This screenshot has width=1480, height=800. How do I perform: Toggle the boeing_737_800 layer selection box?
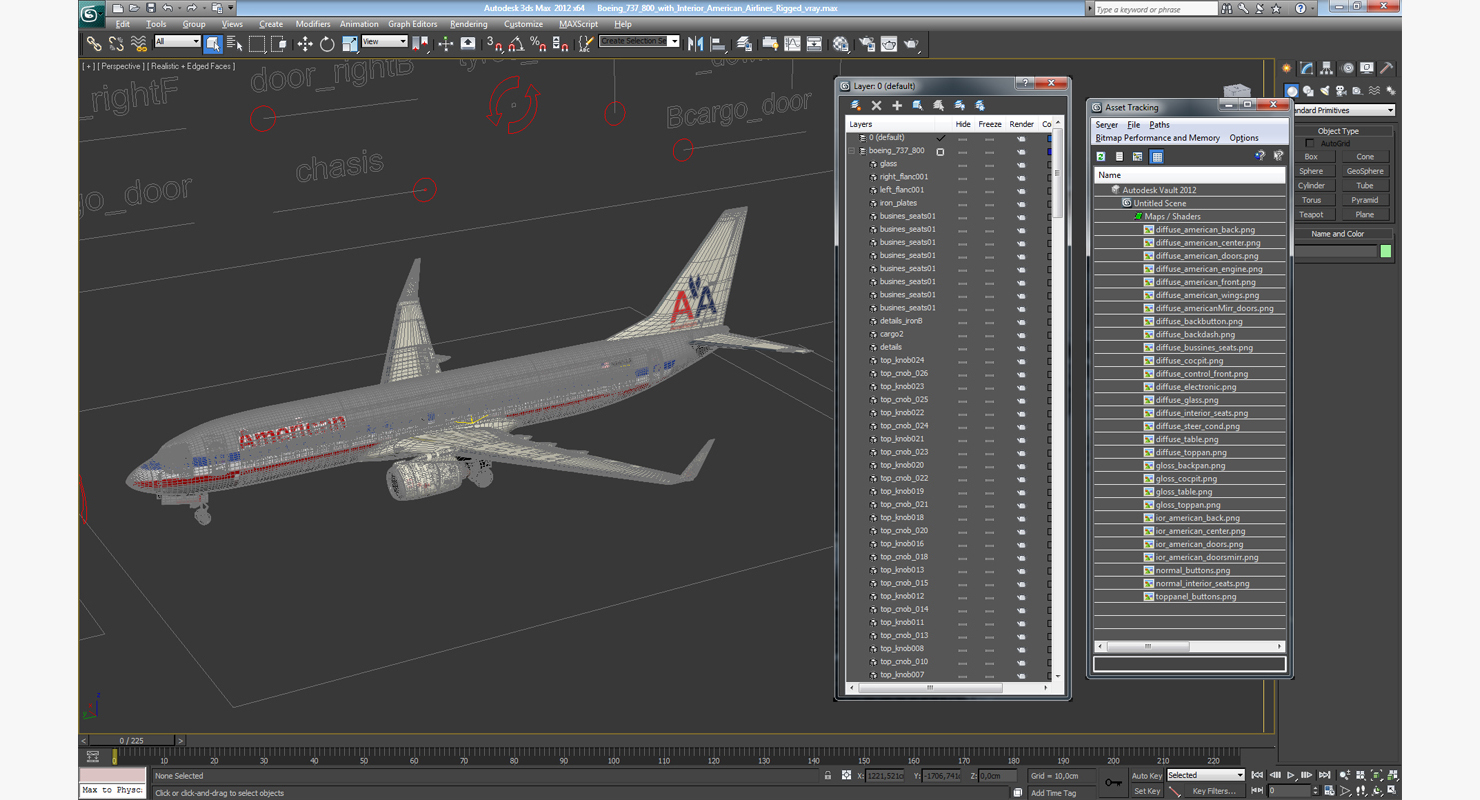pos(940,151)
